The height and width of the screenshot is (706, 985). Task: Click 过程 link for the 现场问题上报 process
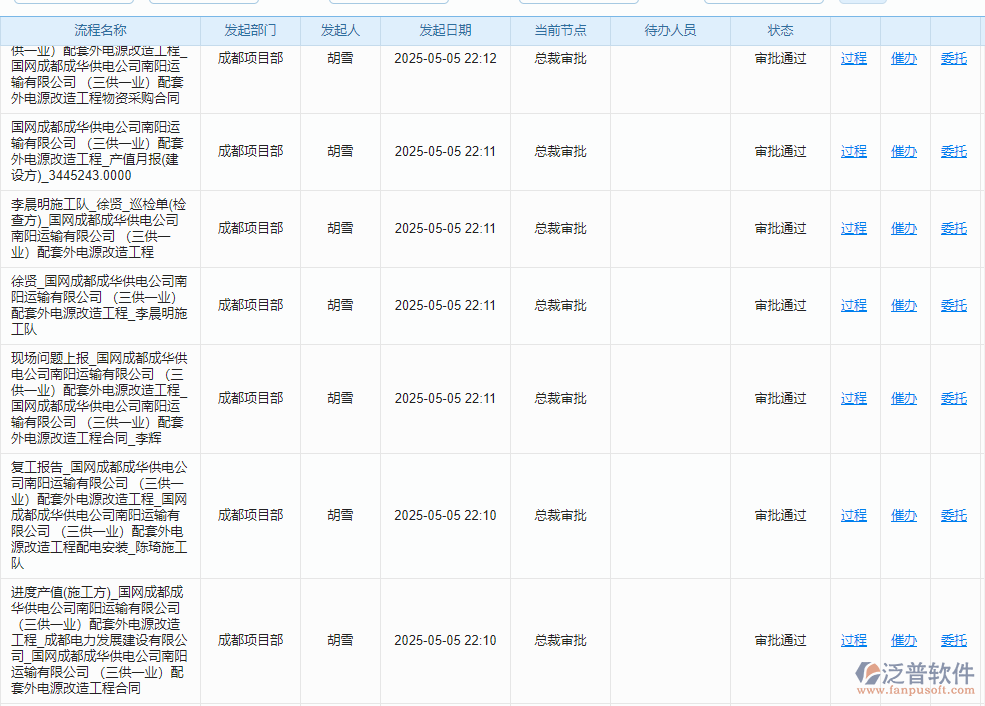[853, 398]
